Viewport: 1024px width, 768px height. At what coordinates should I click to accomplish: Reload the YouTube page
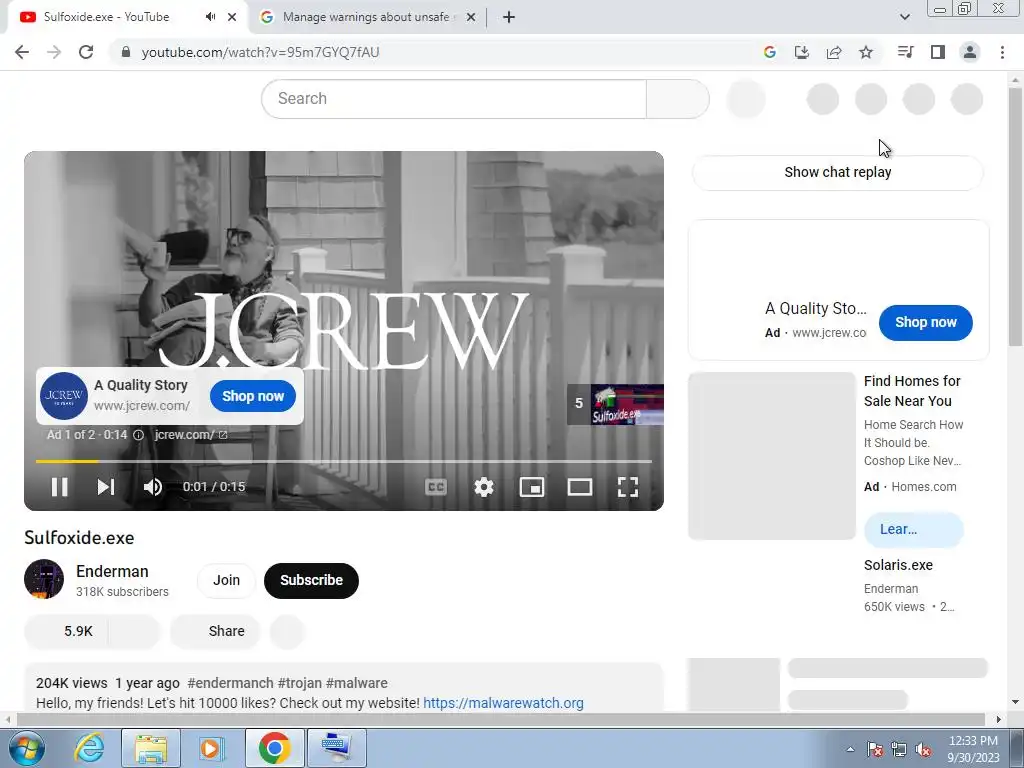pyautogui.click(x=86, y=52)
